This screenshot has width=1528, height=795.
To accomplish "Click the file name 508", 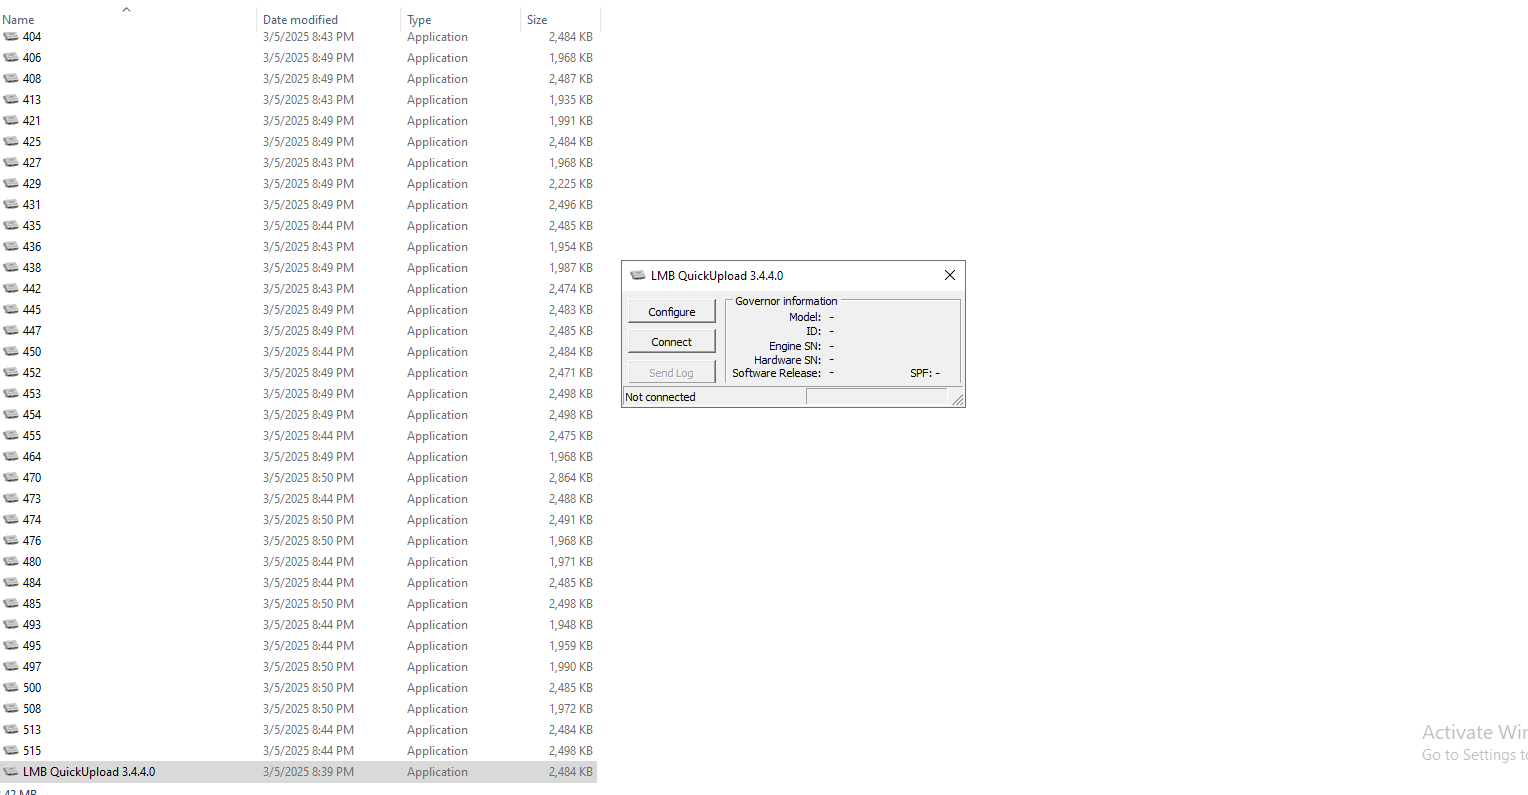I will tap(32, 709).
